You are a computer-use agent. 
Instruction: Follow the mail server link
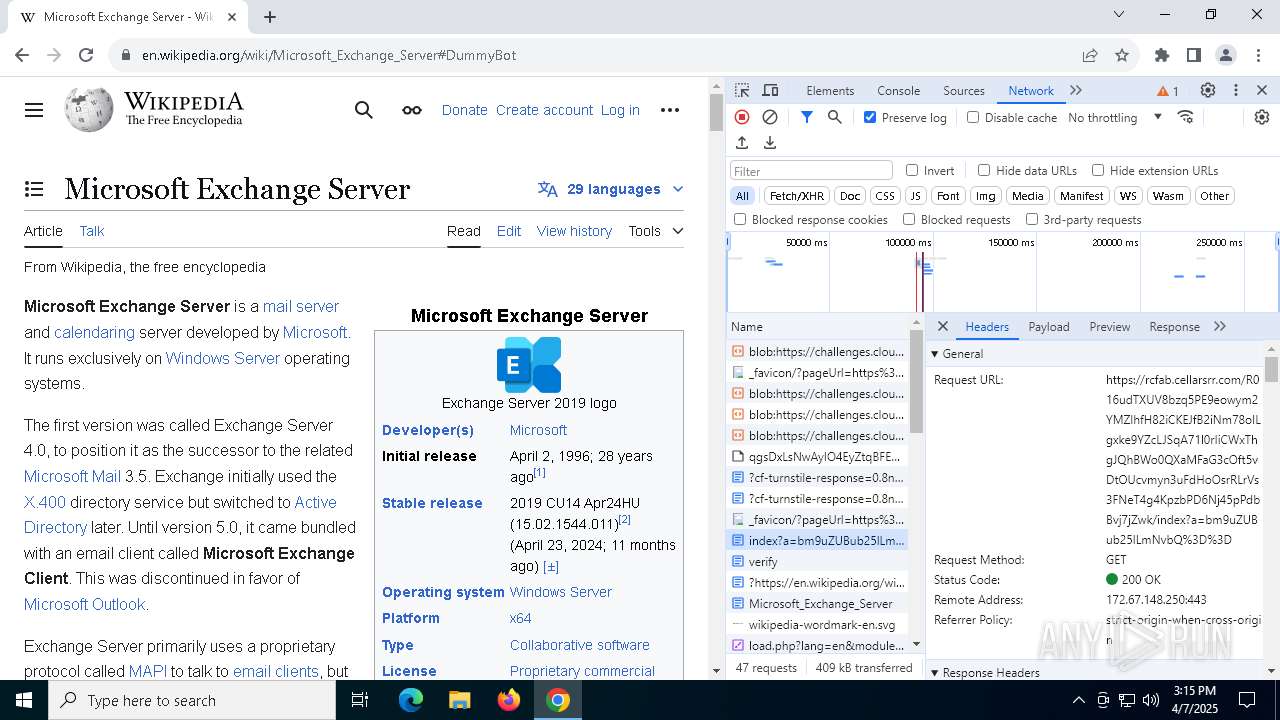coord(301,306)
